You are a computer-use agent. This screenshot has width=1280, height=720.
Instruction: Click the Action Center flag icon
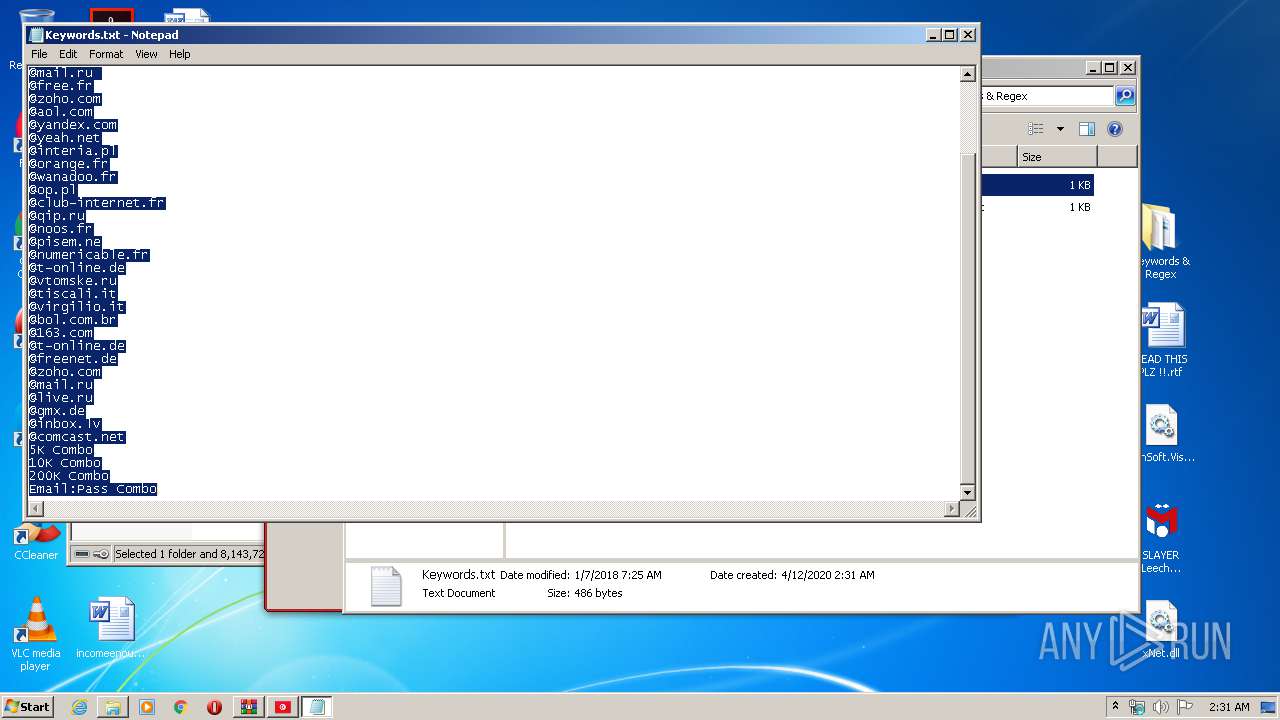click(1185, 707)
